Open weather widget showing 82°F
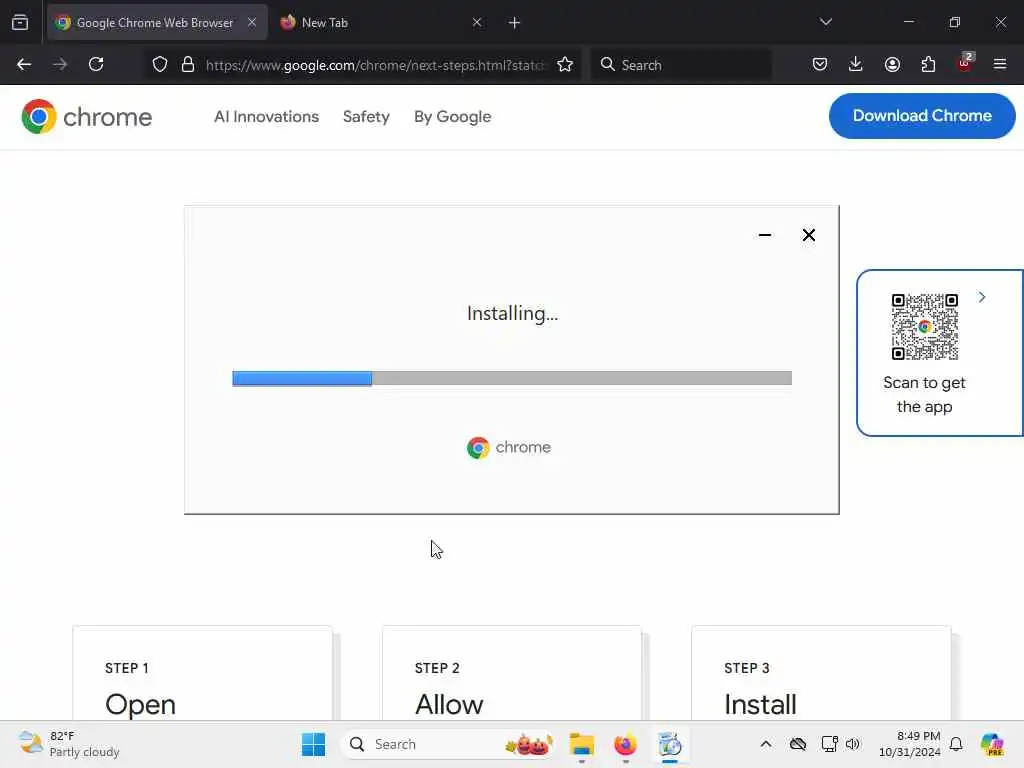 69,744
